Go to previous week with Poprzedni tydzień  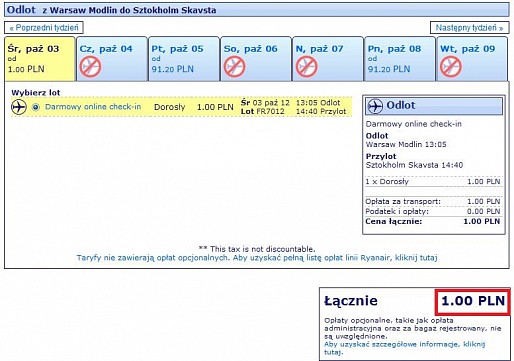pyautogui.click(x=44, y=28)
